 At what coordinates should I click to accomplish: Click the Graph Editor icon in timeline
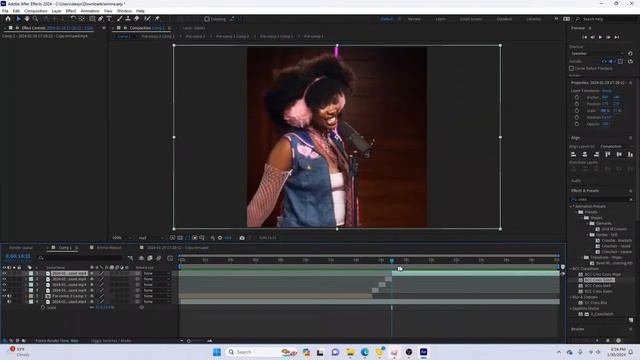(170, 258)
